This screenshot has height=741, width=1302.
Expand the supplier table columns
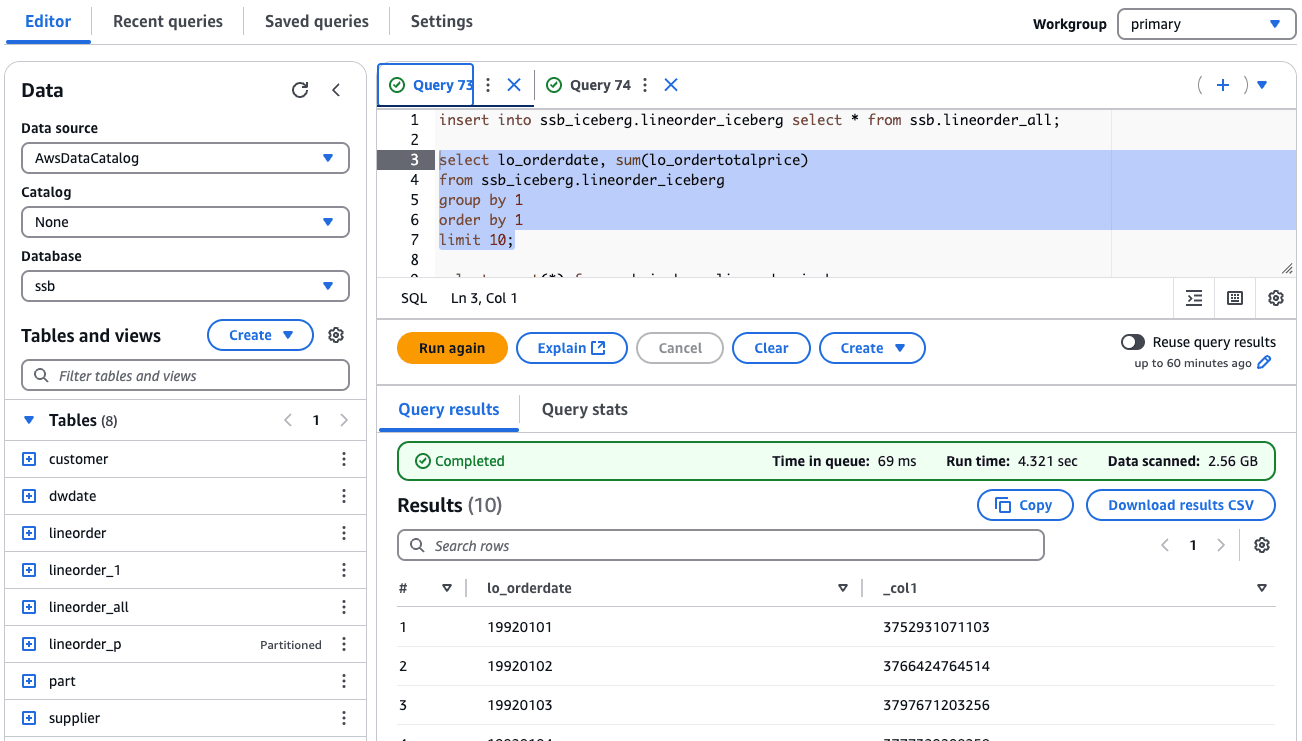(x=29, y=718)
